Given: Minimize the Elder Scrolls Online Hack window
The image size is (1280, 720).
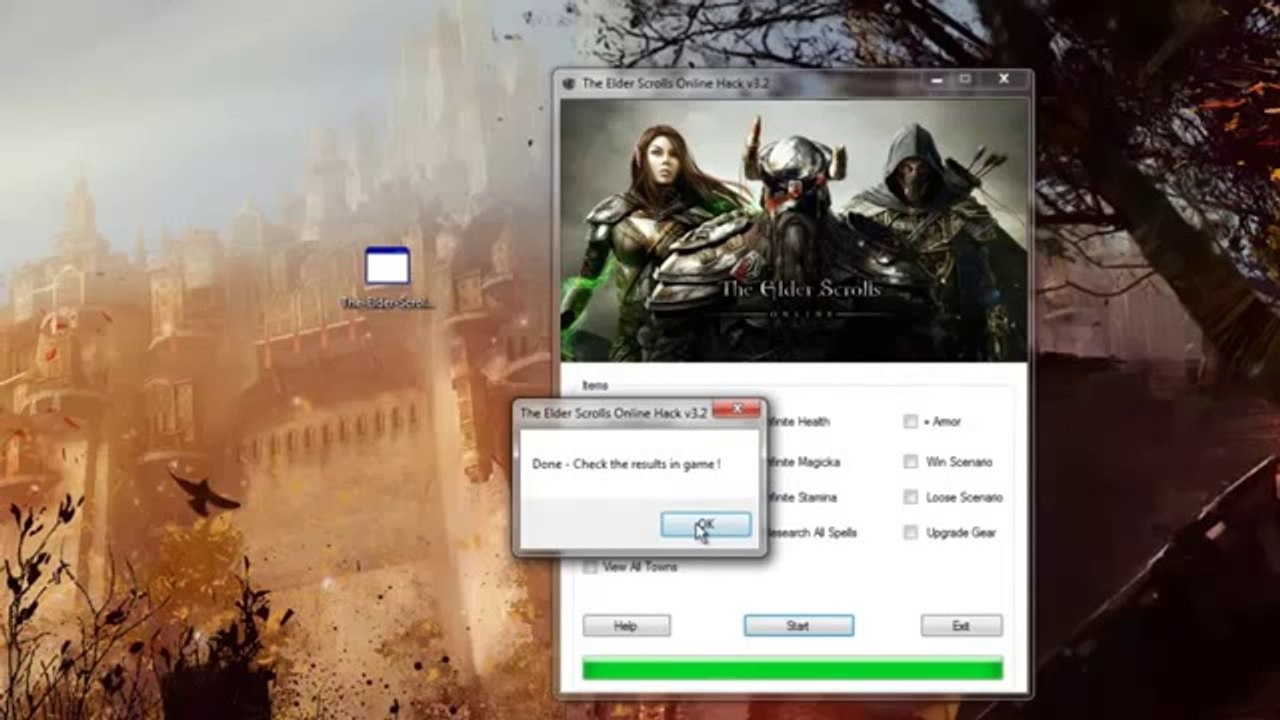Looking at the screenshot, I should point(935,79).
